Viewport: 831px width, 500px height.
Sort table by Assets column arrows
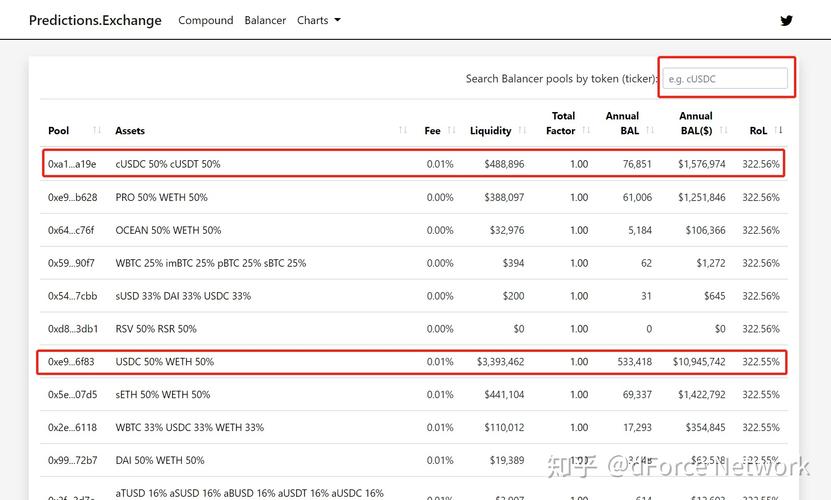(x=403, y=130)
